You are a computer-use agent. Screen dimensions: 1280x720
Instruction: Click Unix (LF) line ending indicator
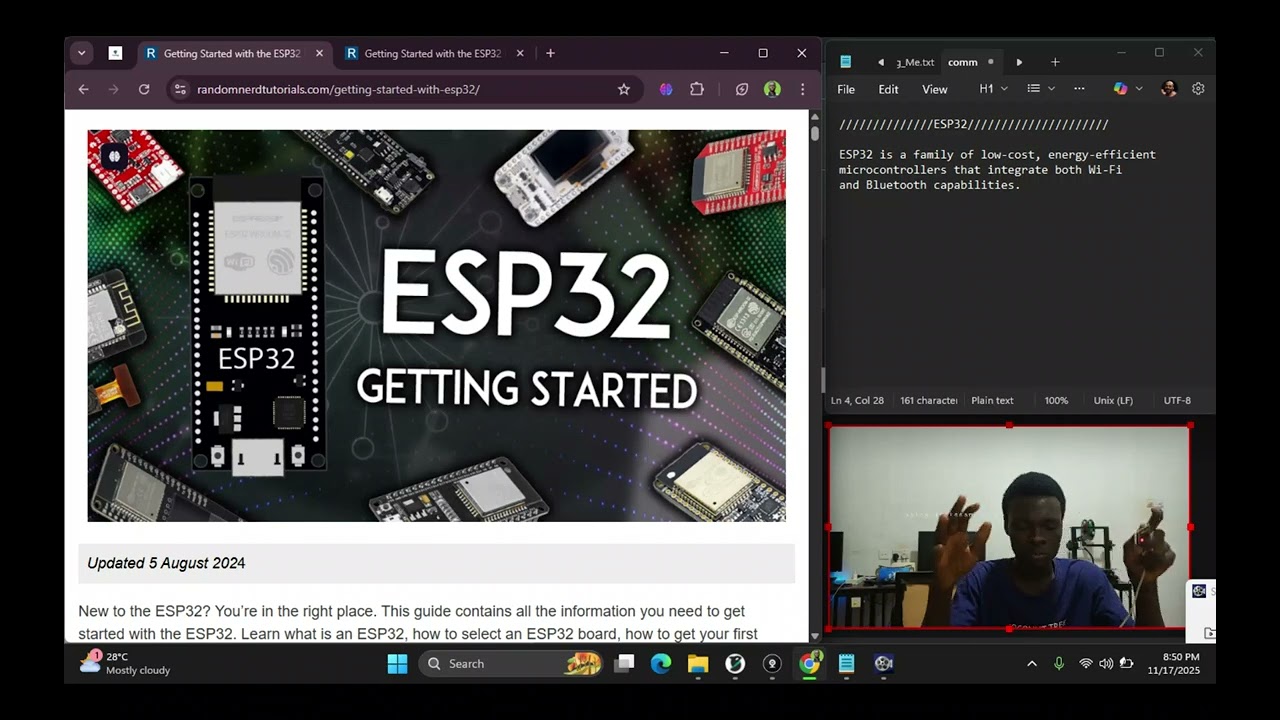click(1113, 400)
